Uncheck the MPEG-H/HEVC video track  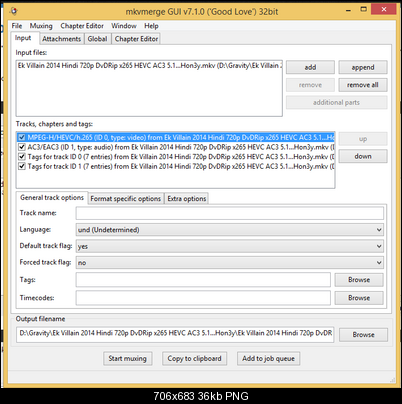tap(22, 137)
